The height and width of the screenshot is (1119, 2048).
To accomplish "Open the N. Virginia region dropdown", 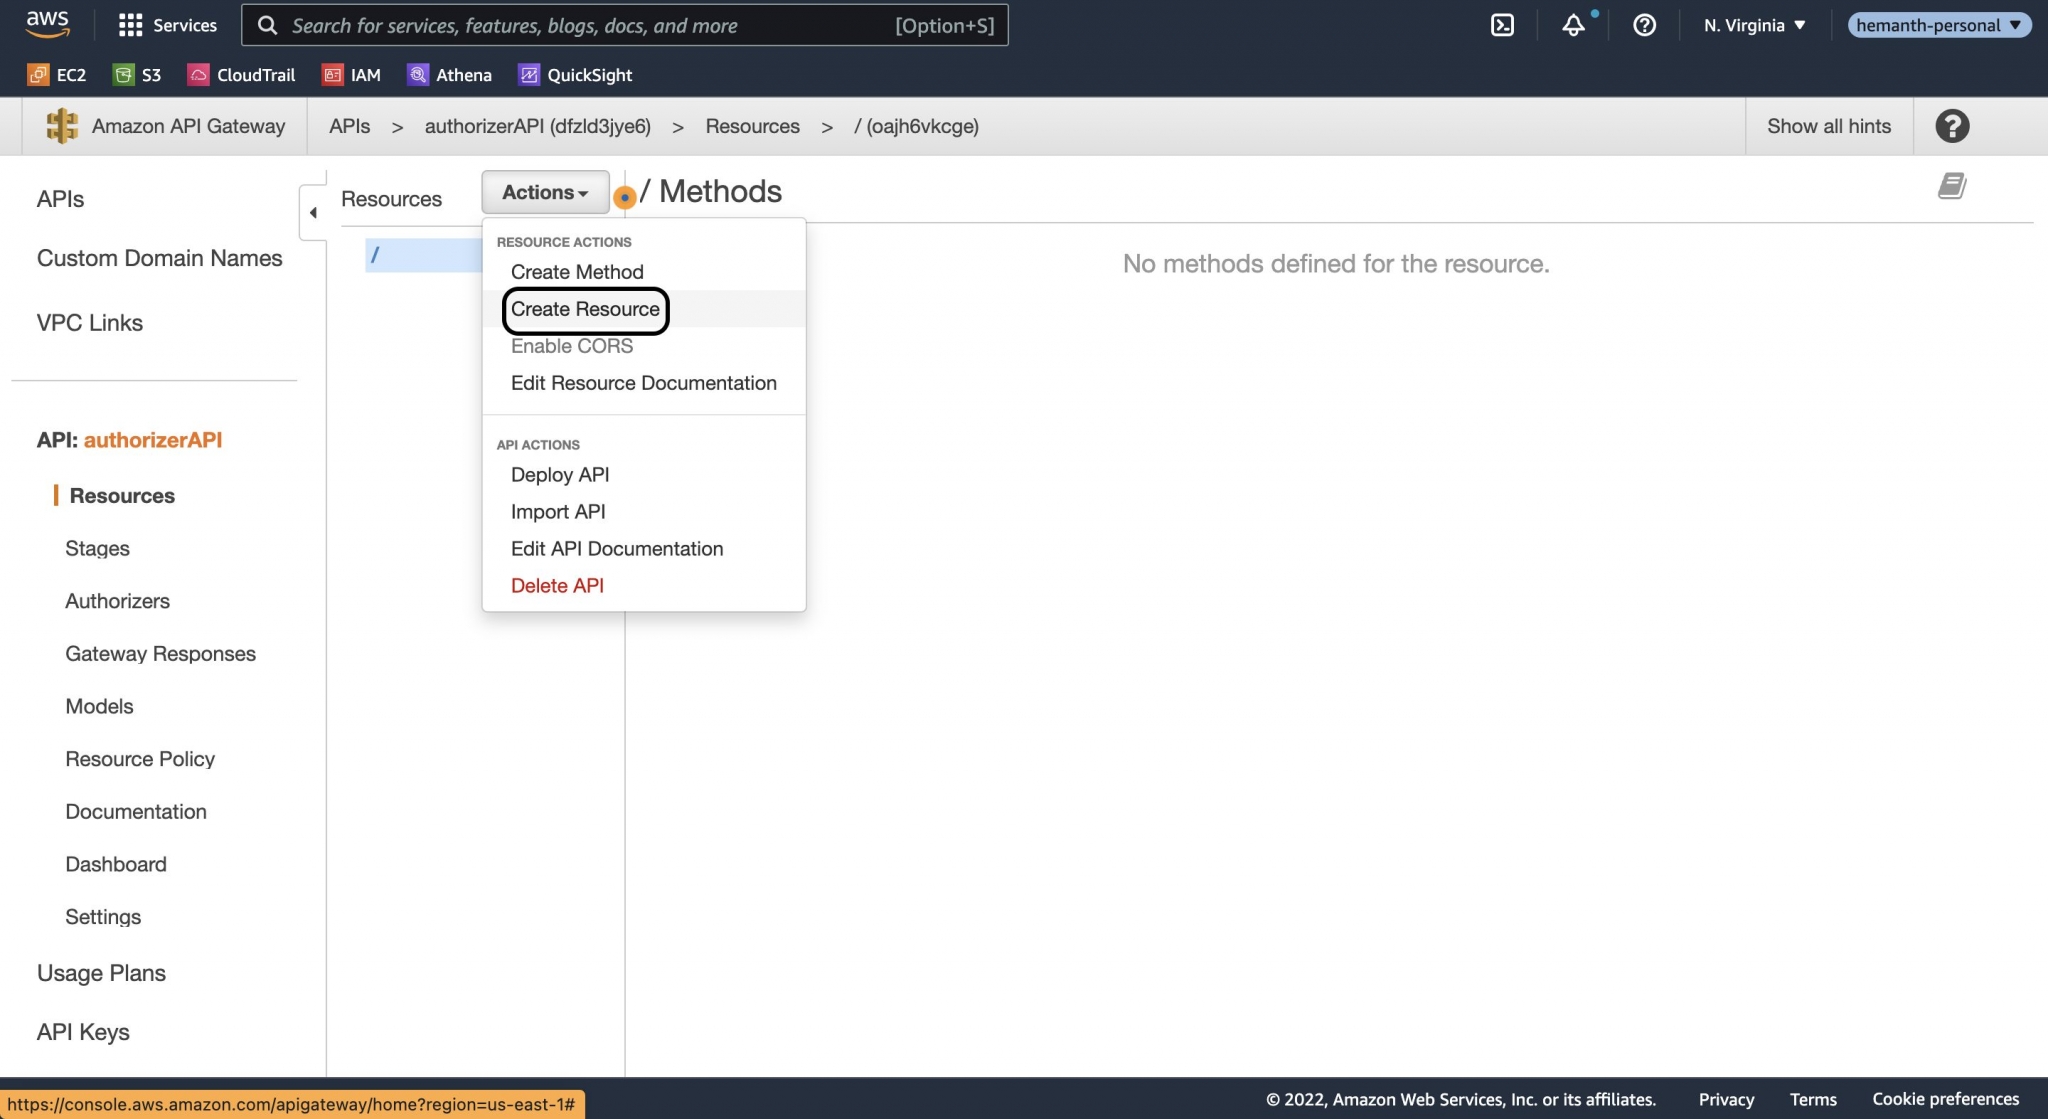I will 1752,25.
